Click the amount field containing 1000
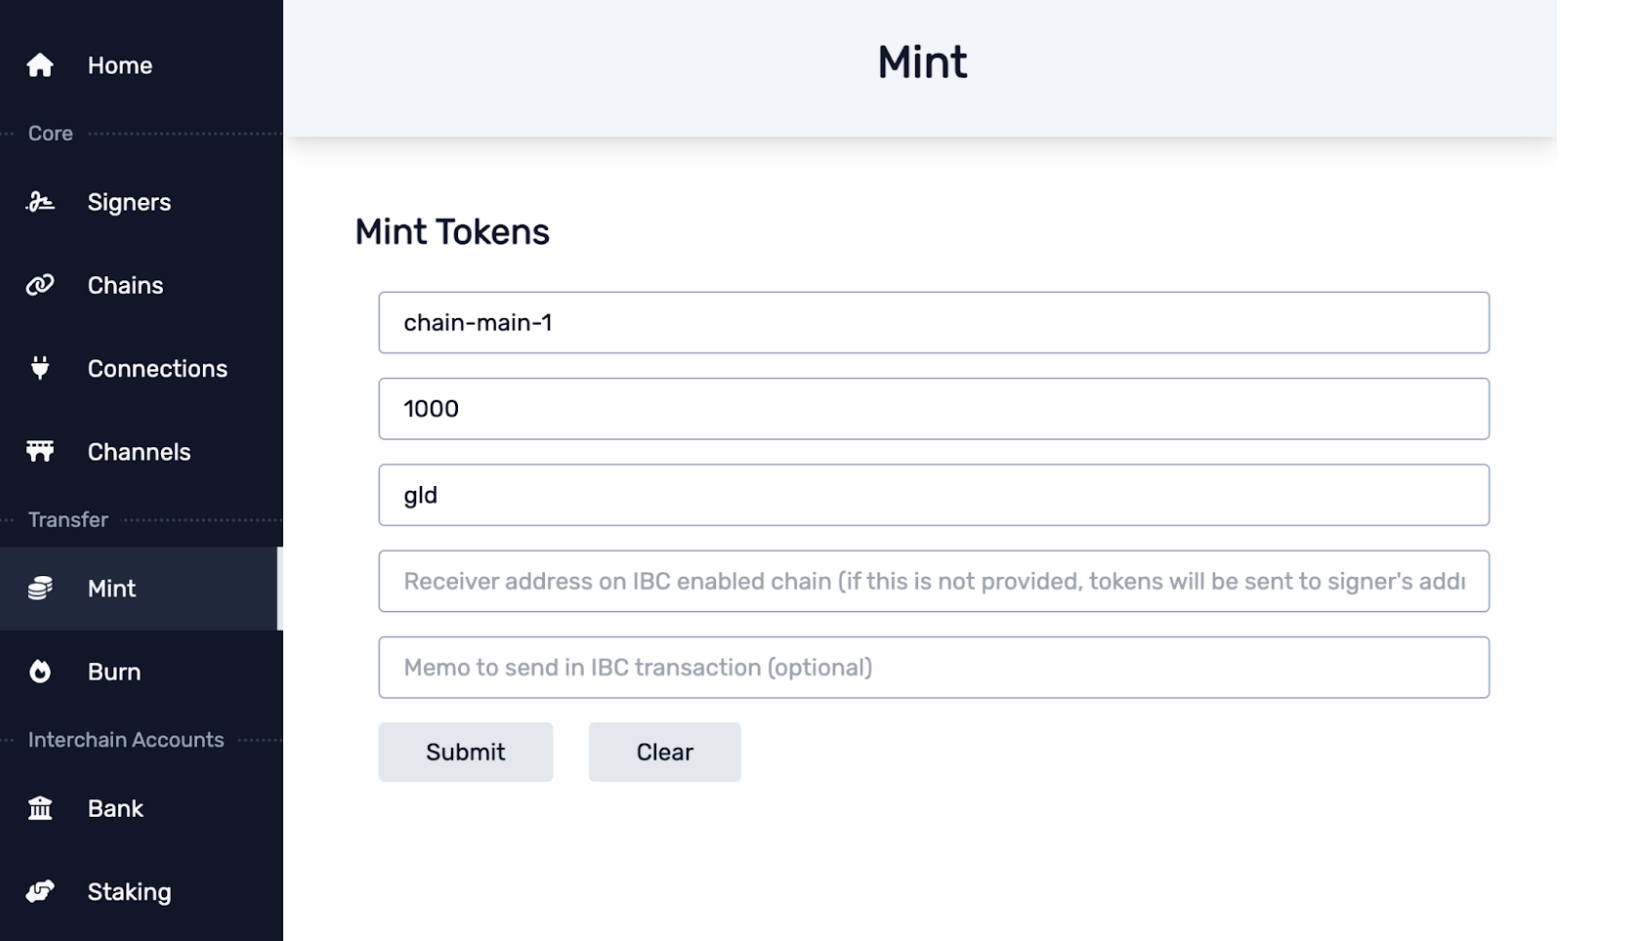Image resolution: width=1626 pixels, height=941 pixels. tap(933, 409)
